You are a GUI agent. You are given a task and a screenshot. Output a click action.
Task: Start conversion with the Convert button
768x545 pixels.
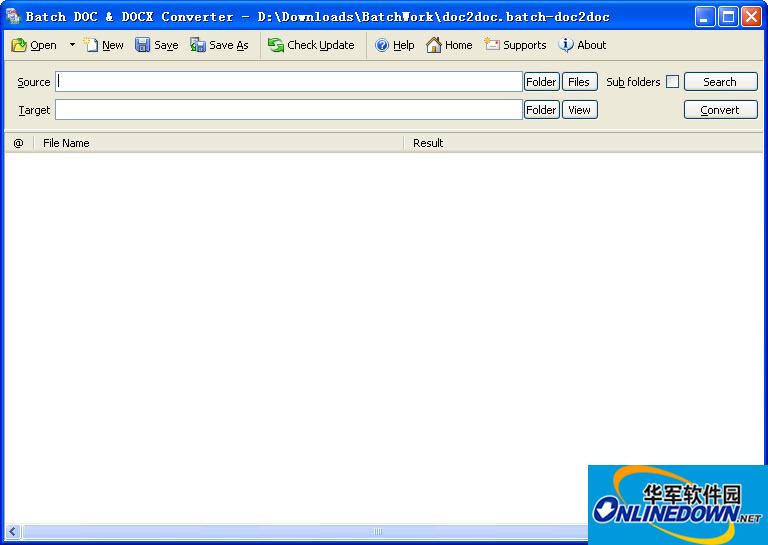click(720, 110)
